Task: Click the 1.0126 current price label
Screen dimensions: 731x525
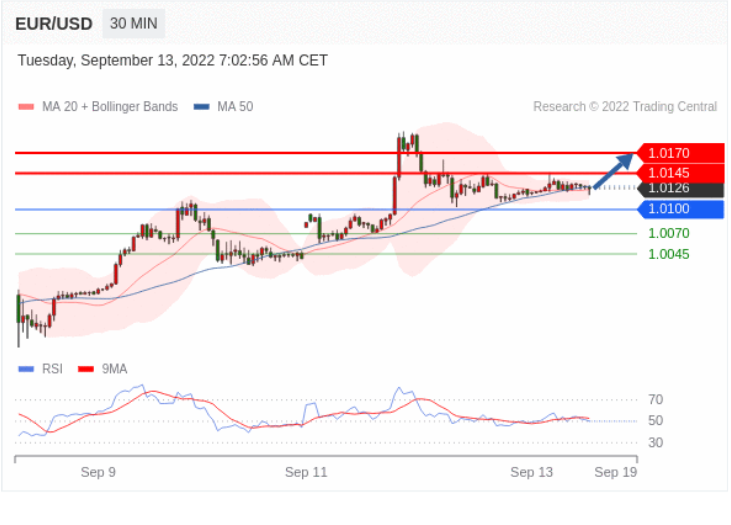Action: click(681, 188)
